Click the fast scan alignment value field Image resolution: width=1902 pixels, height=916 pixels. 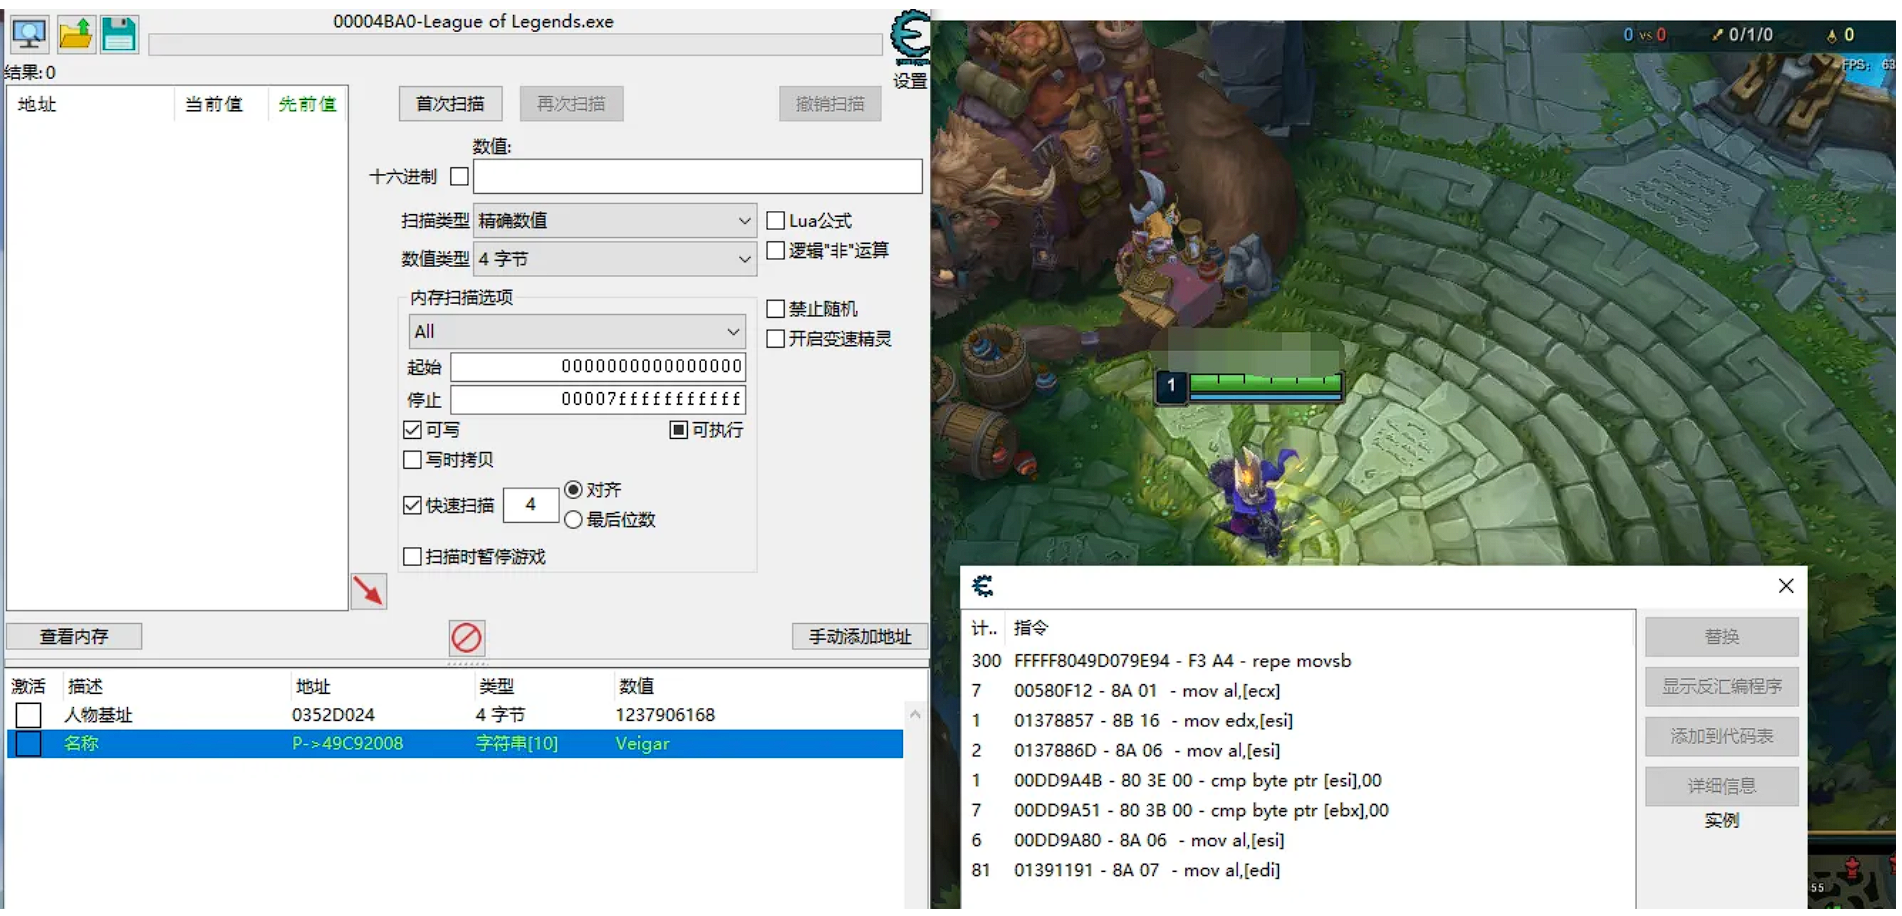(x=530, y=505)
